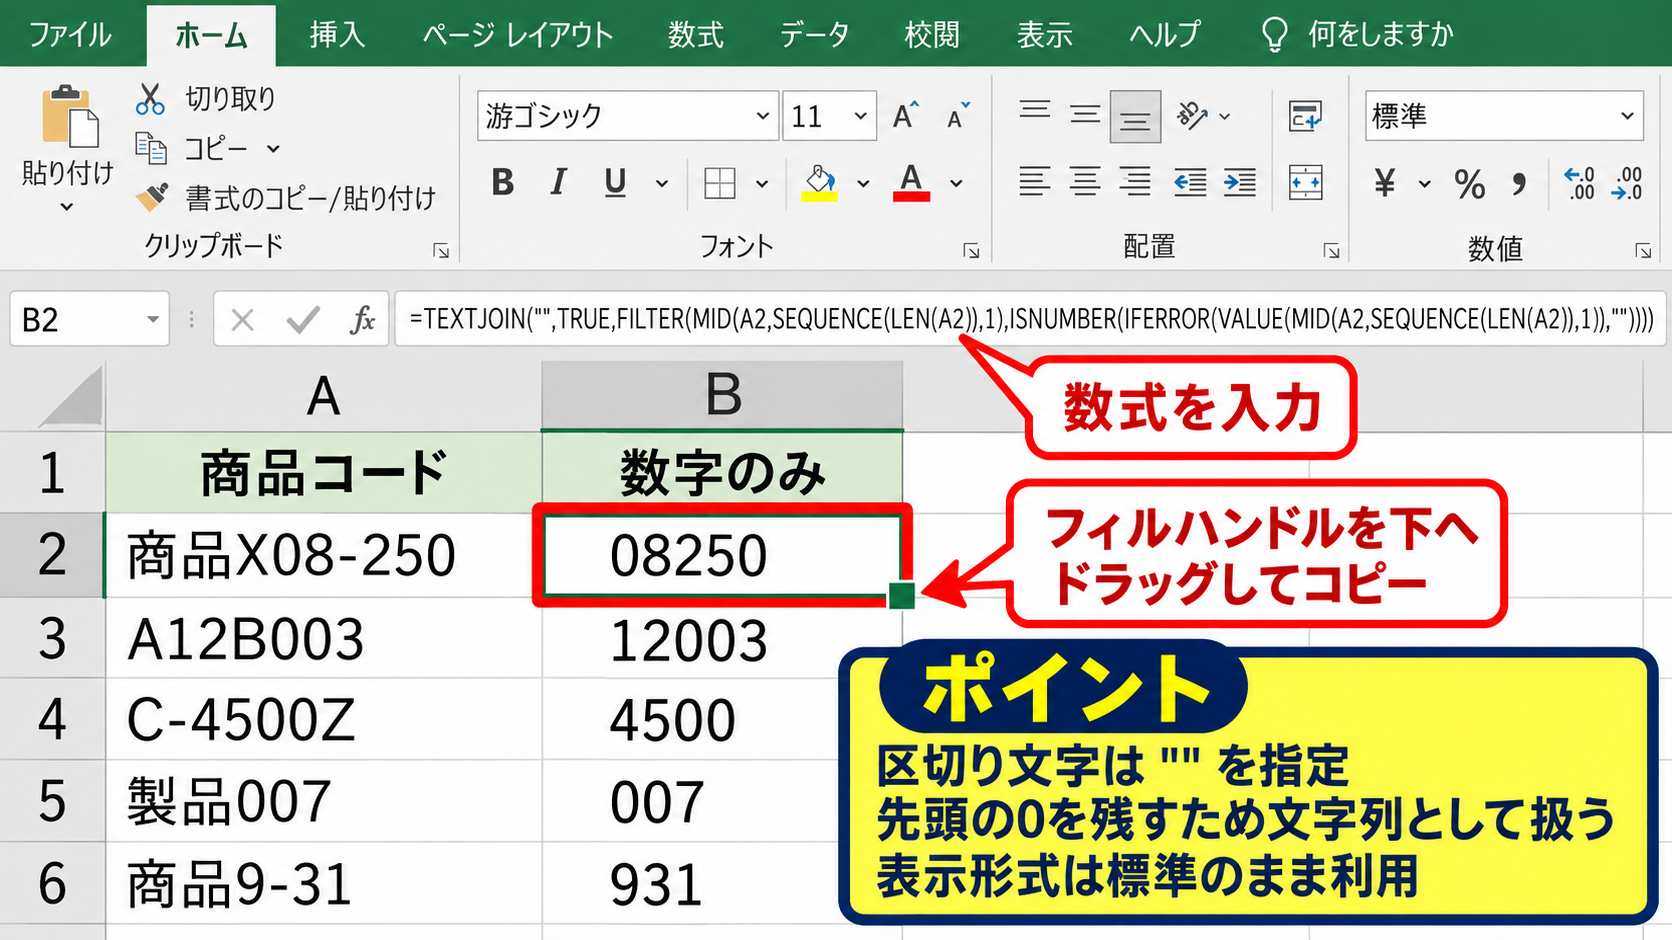Cancel formula entry with X icon
Viewport: 1672px width, 940px height.
(x=242, y=320)
